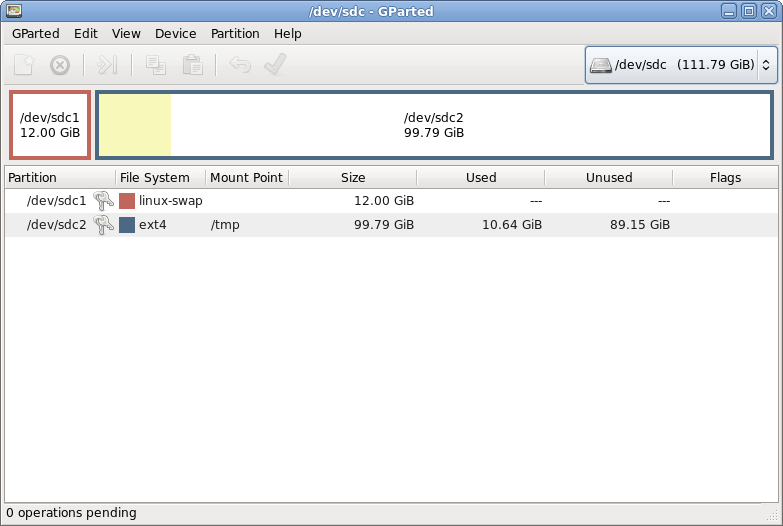This screenshot has height=526, width=783.
Task: Sort by the Used column header
Action: click(480, 178)
